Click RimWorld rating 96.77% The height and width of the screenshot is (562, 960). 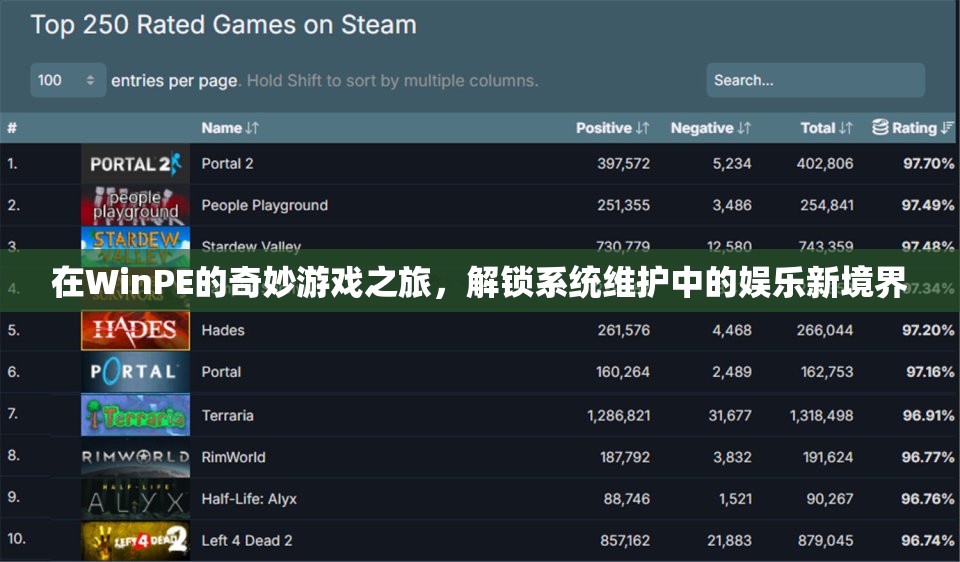pos(928,457)
